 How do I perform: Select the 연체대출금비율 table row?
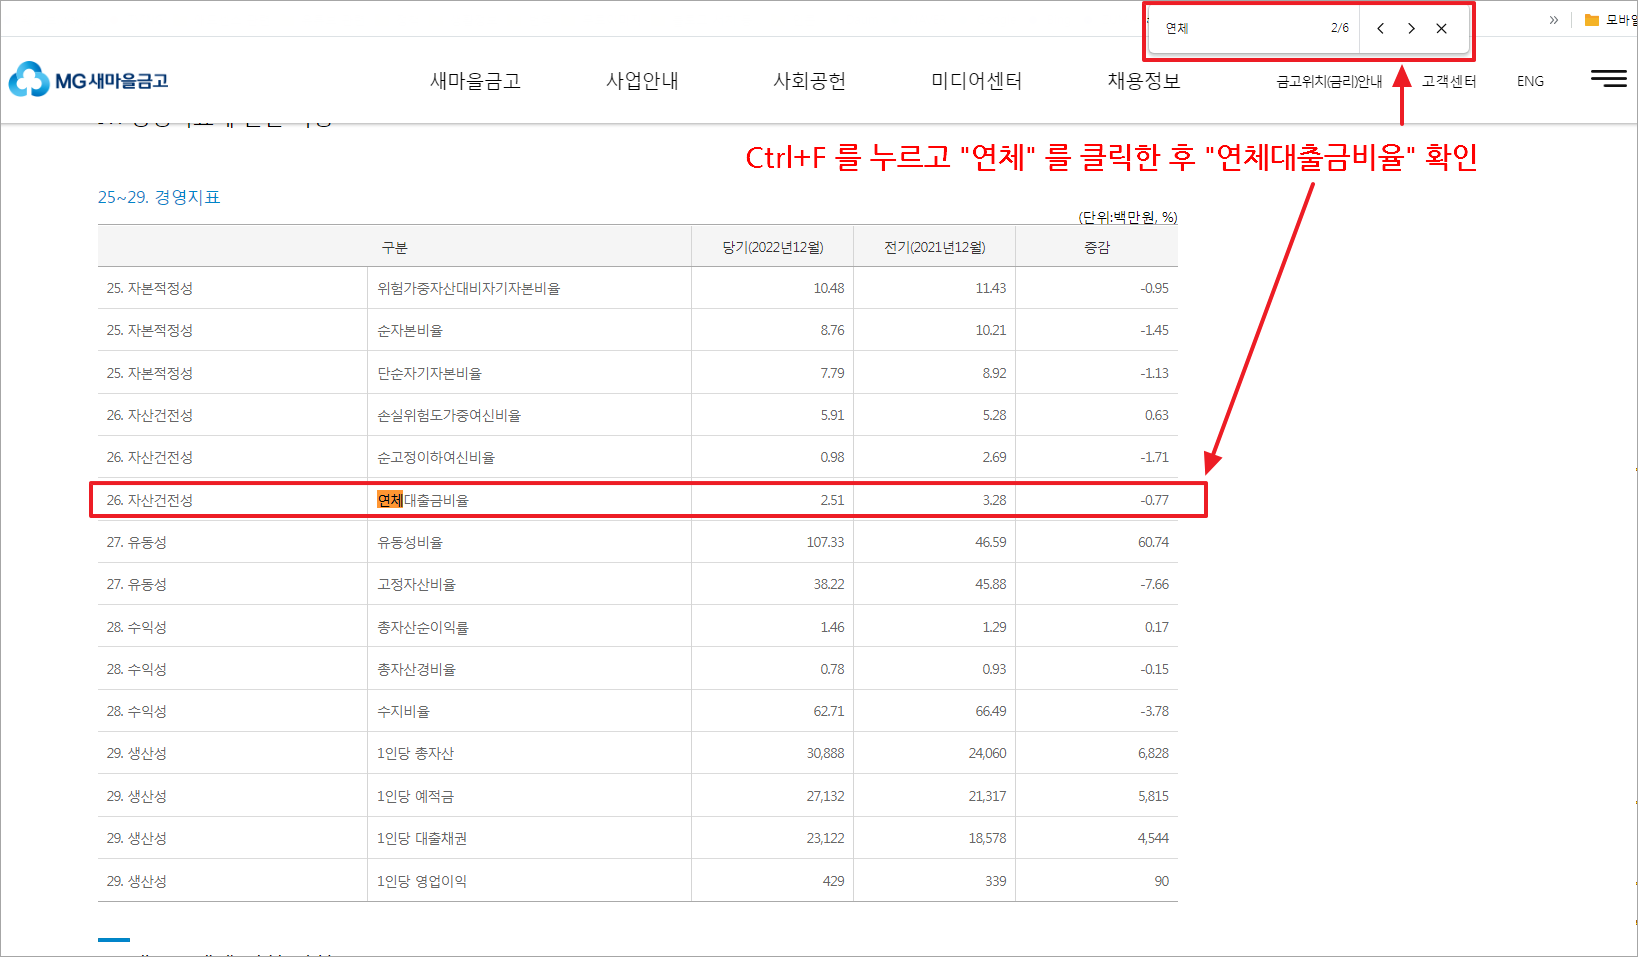coord(650,499)
